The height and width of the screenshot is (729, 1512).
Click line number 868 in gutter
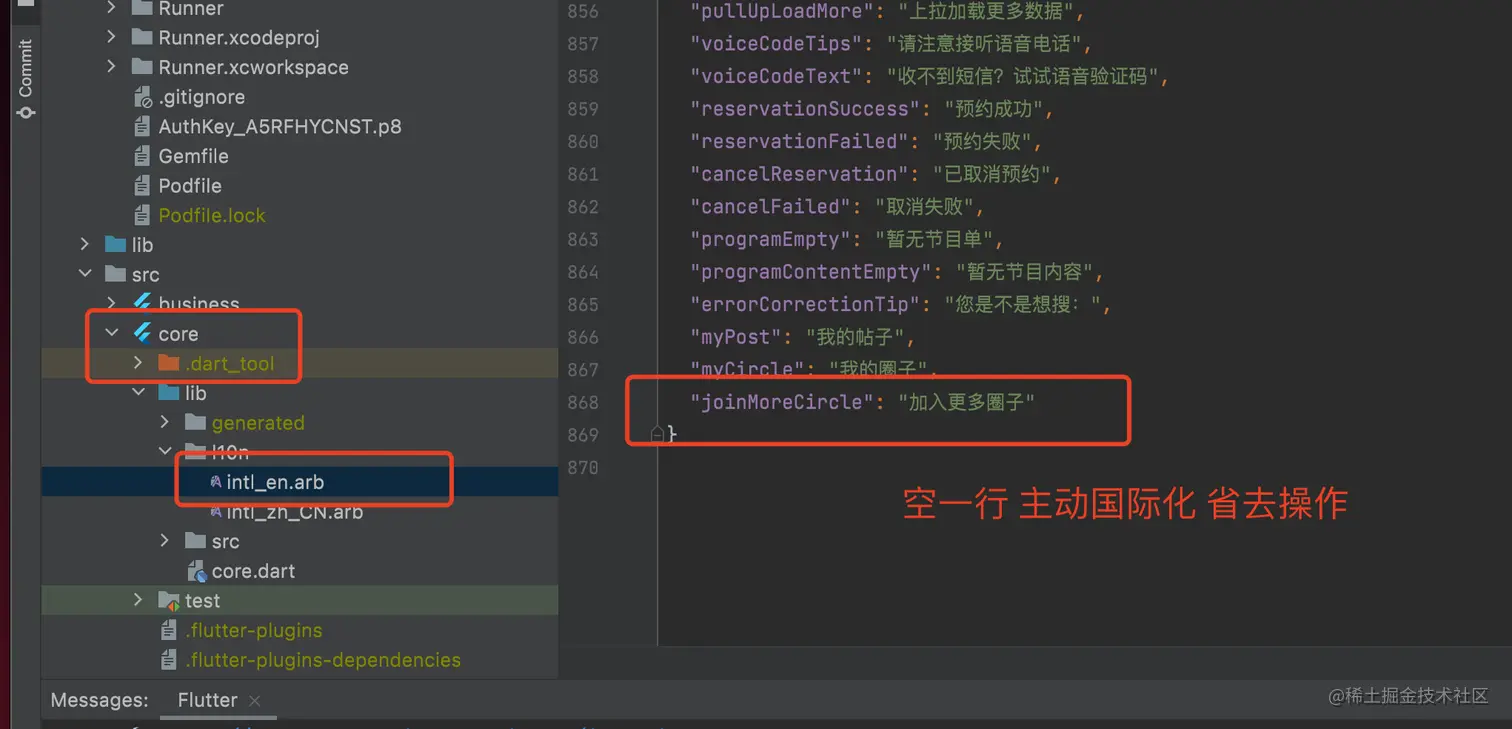pos(582,402)
